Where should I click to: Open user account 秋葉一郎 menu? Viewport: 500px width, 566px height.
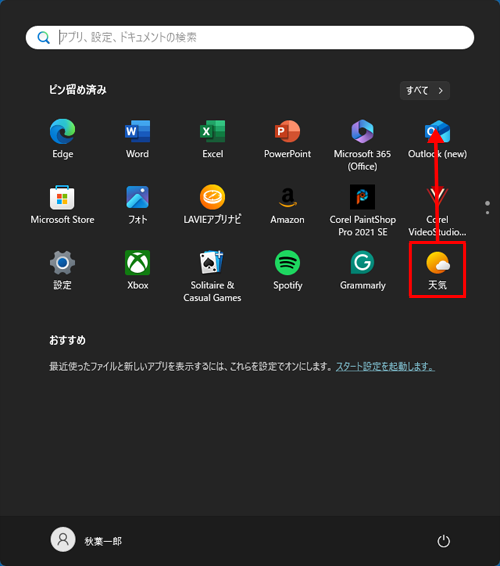pos(86,540)
